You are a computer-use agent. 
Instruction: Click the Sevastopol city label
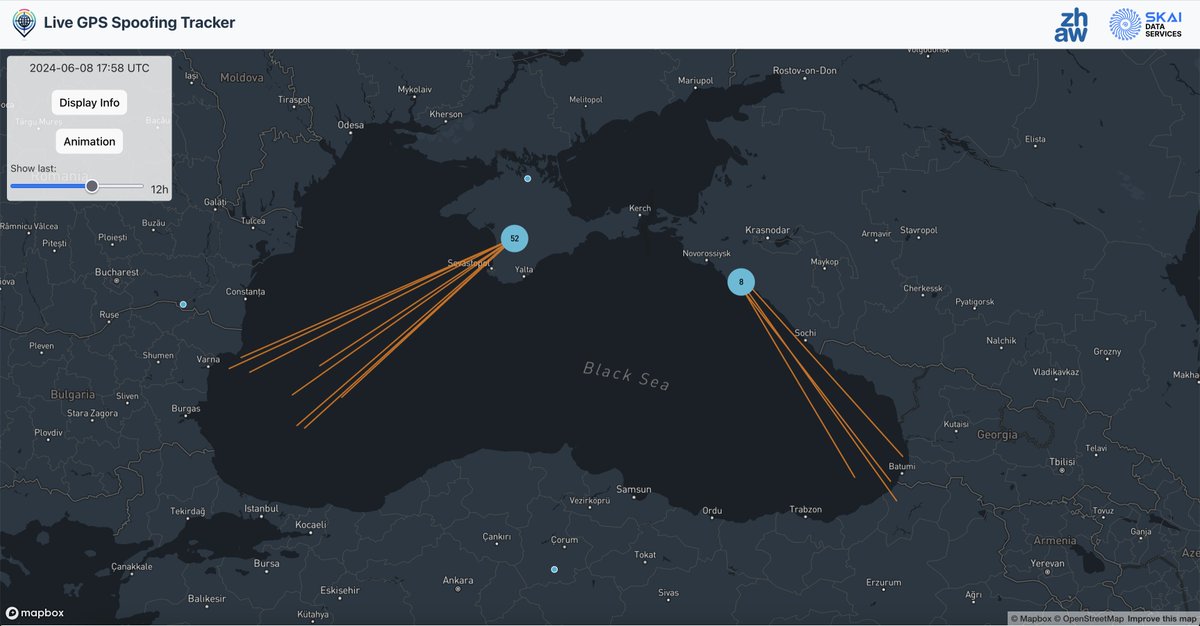[x=469, y=263]
